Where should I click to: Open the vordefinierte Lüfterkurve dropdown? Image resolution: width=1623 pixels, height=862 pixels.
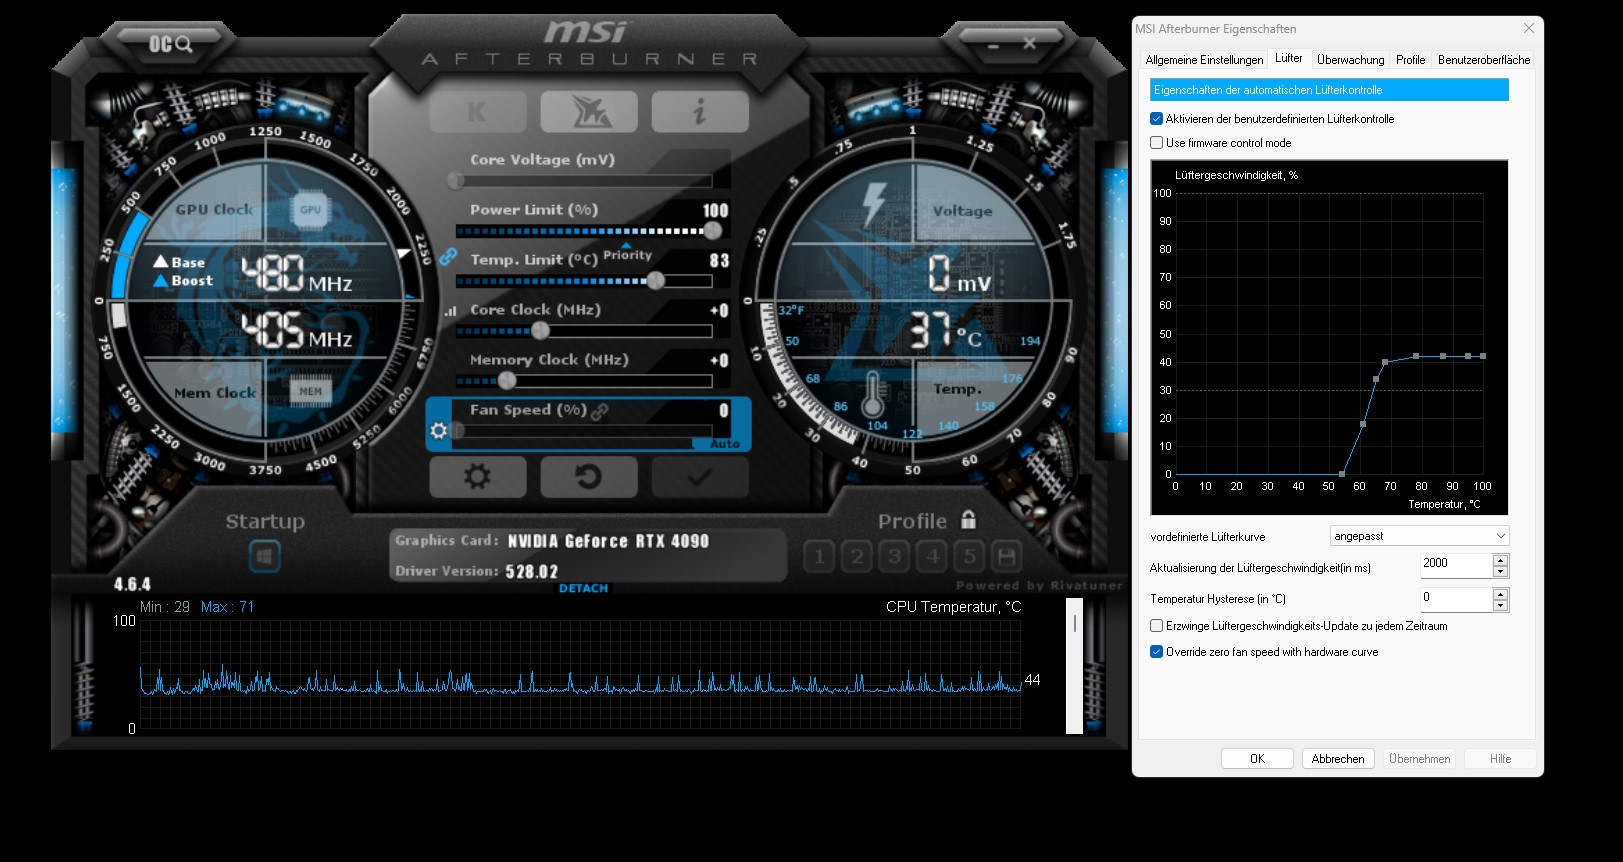pos(1419,536)
